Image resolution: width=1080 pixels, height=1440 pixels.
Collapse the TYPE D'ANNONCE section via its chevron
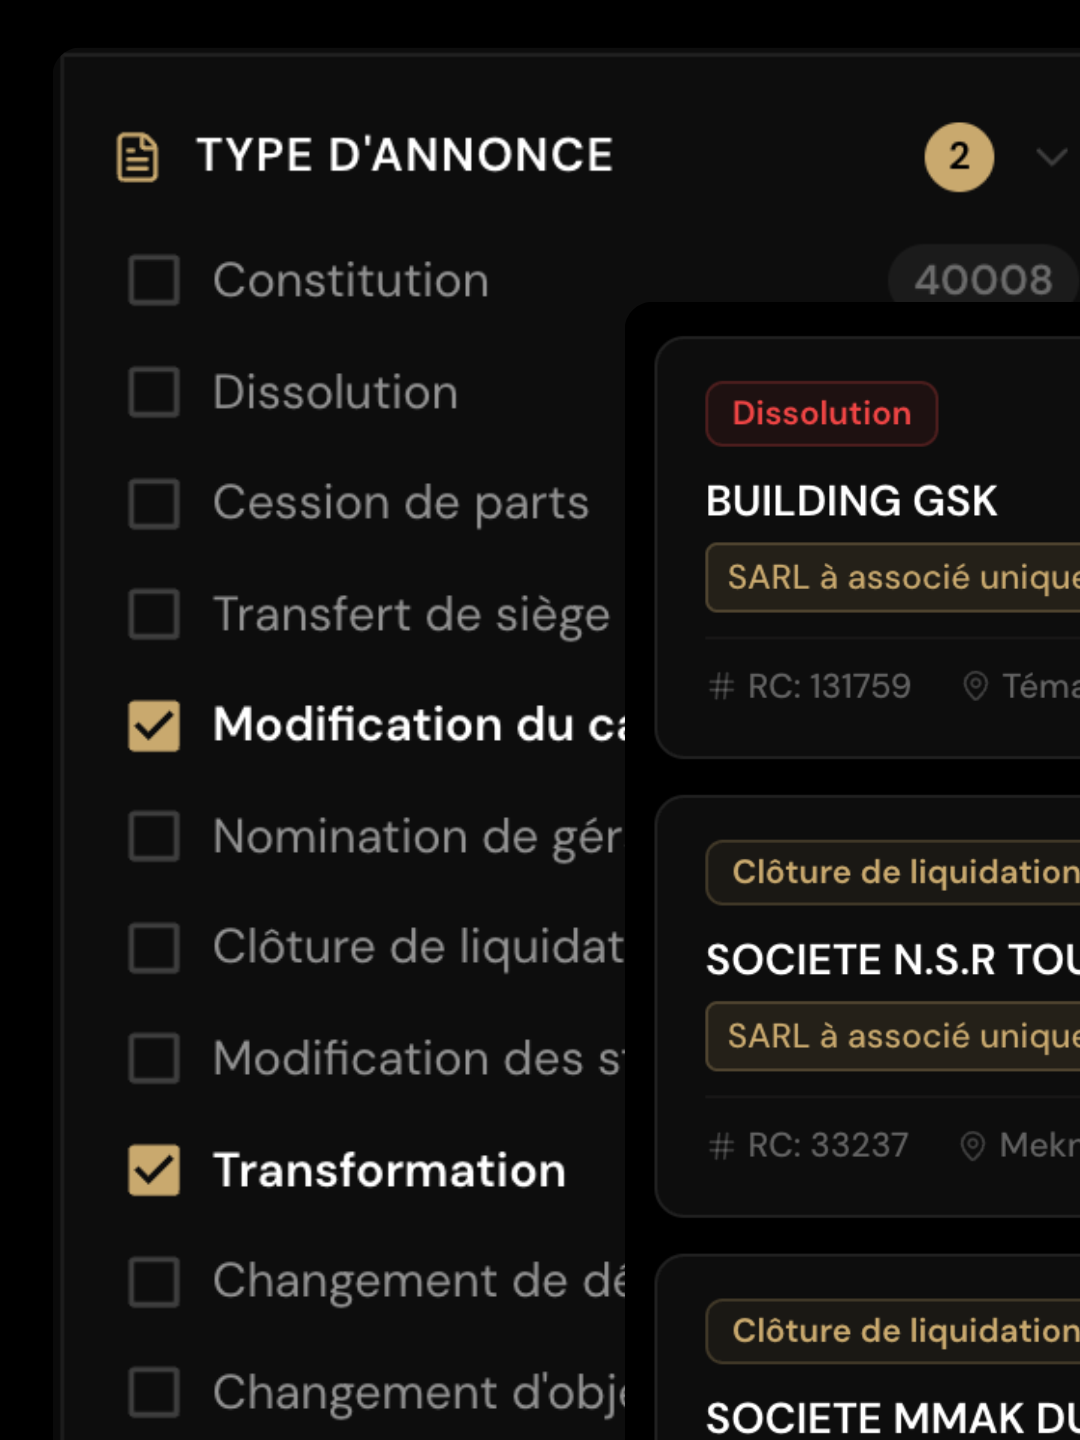(x=1050, y=157)
